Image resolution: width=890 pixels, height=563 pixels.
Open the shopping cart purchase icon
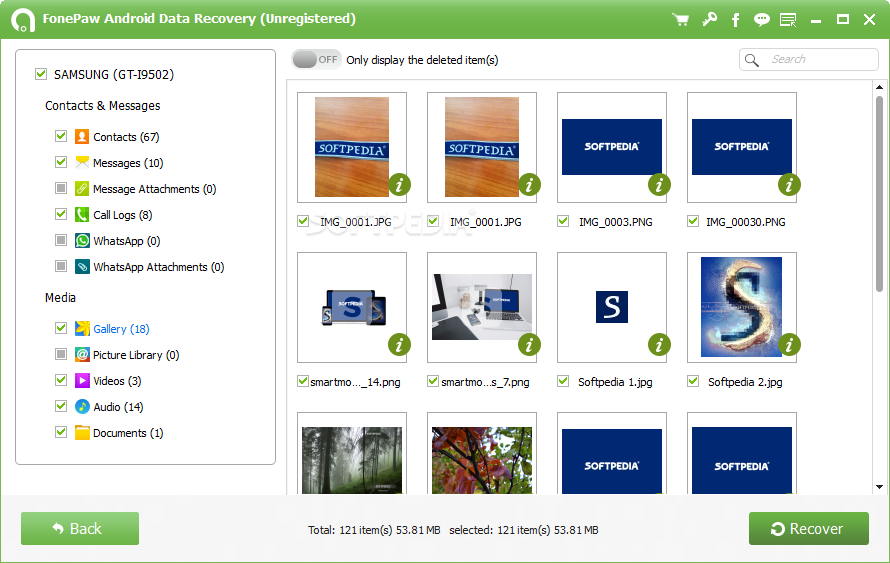[681, 20]
